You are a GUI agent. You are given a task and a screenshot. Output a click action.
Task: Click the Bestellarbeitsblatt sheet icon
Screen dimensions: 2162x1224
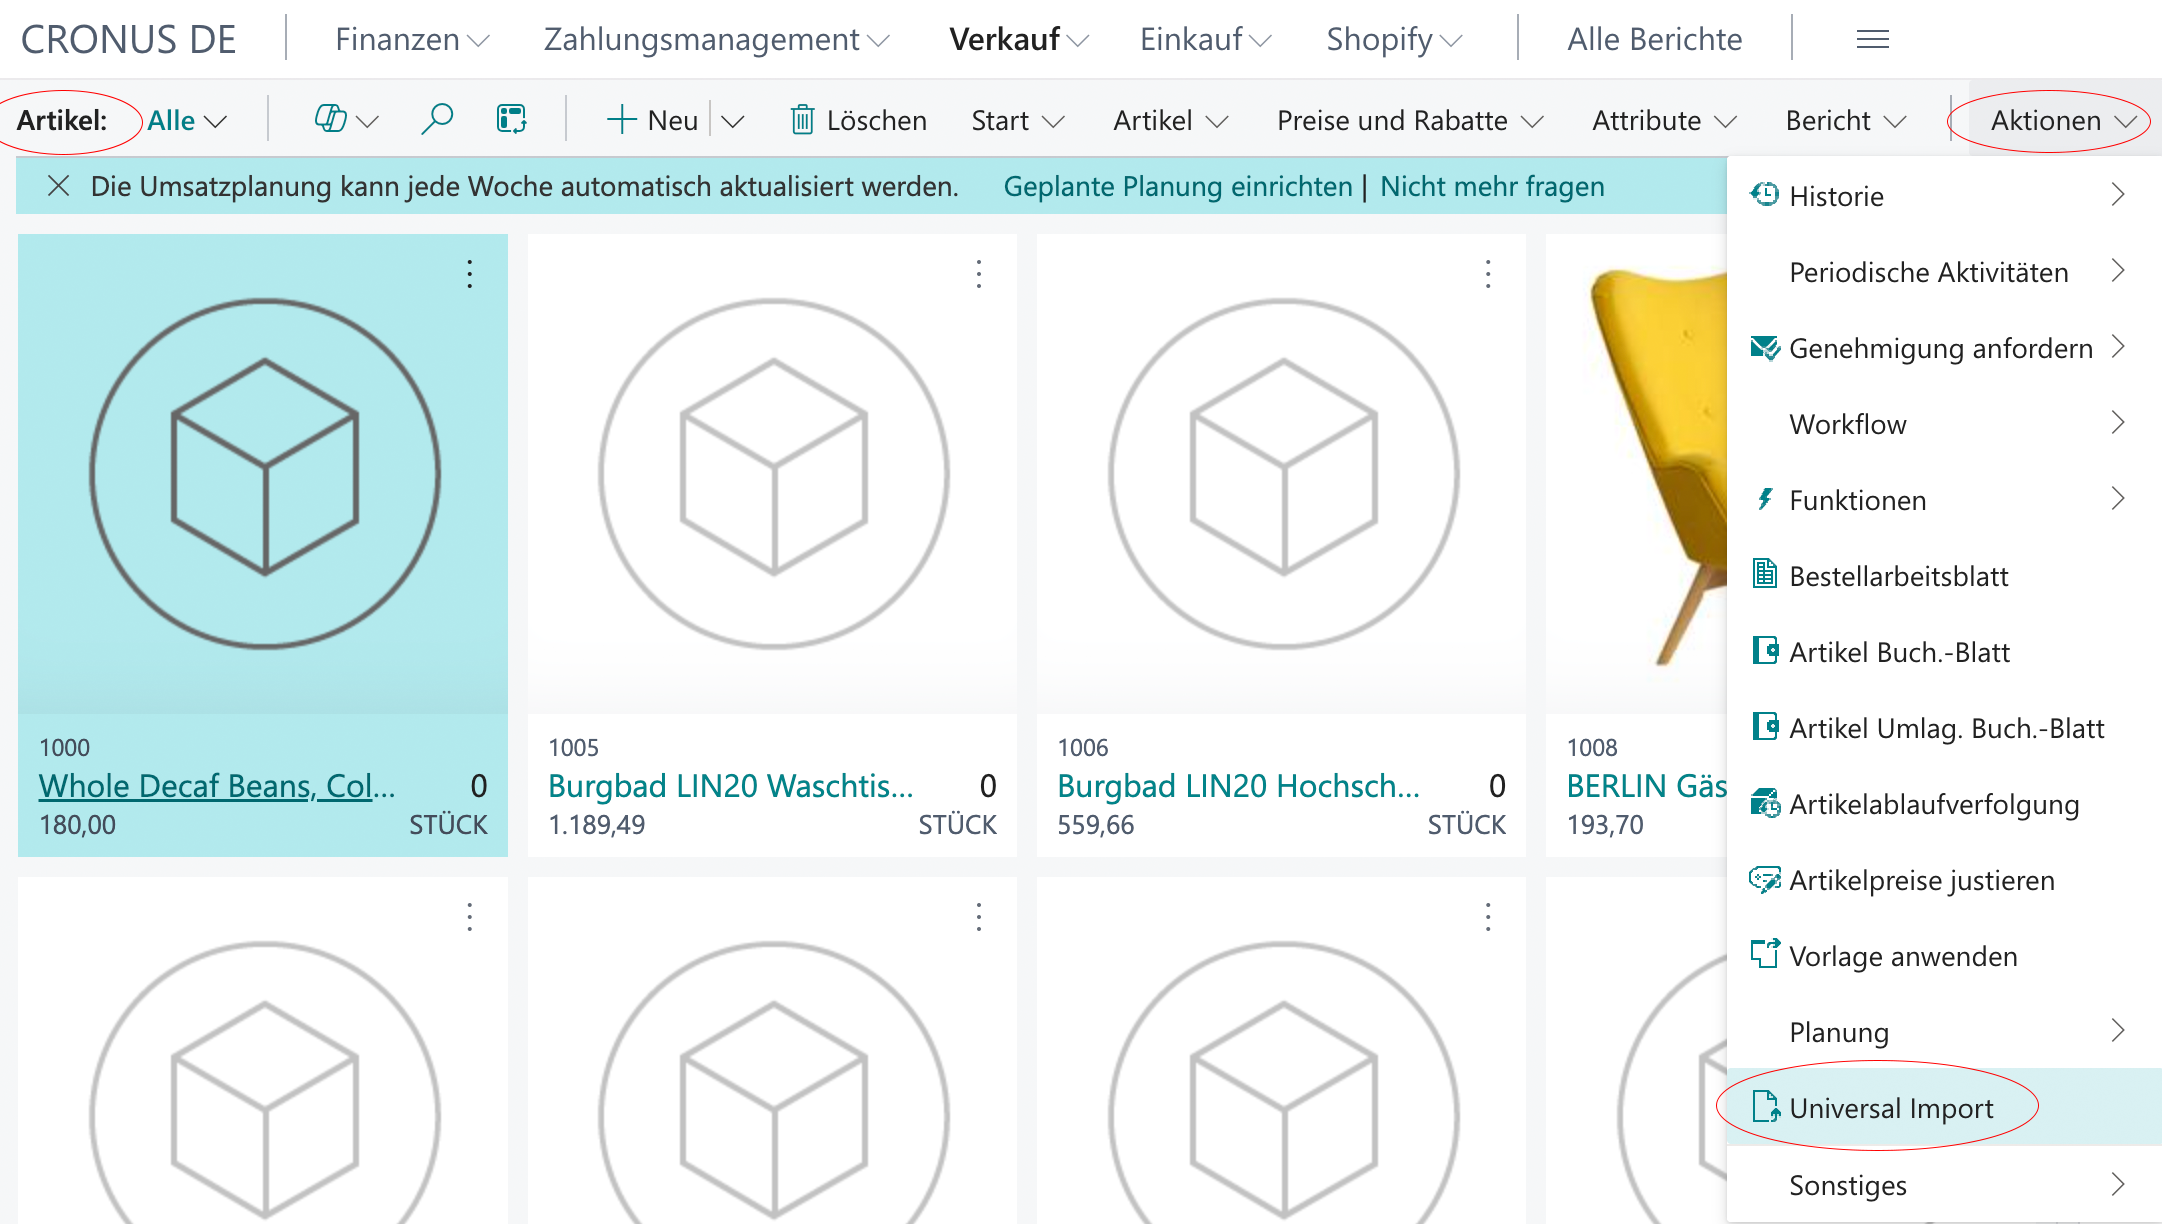click(1765, 575)
